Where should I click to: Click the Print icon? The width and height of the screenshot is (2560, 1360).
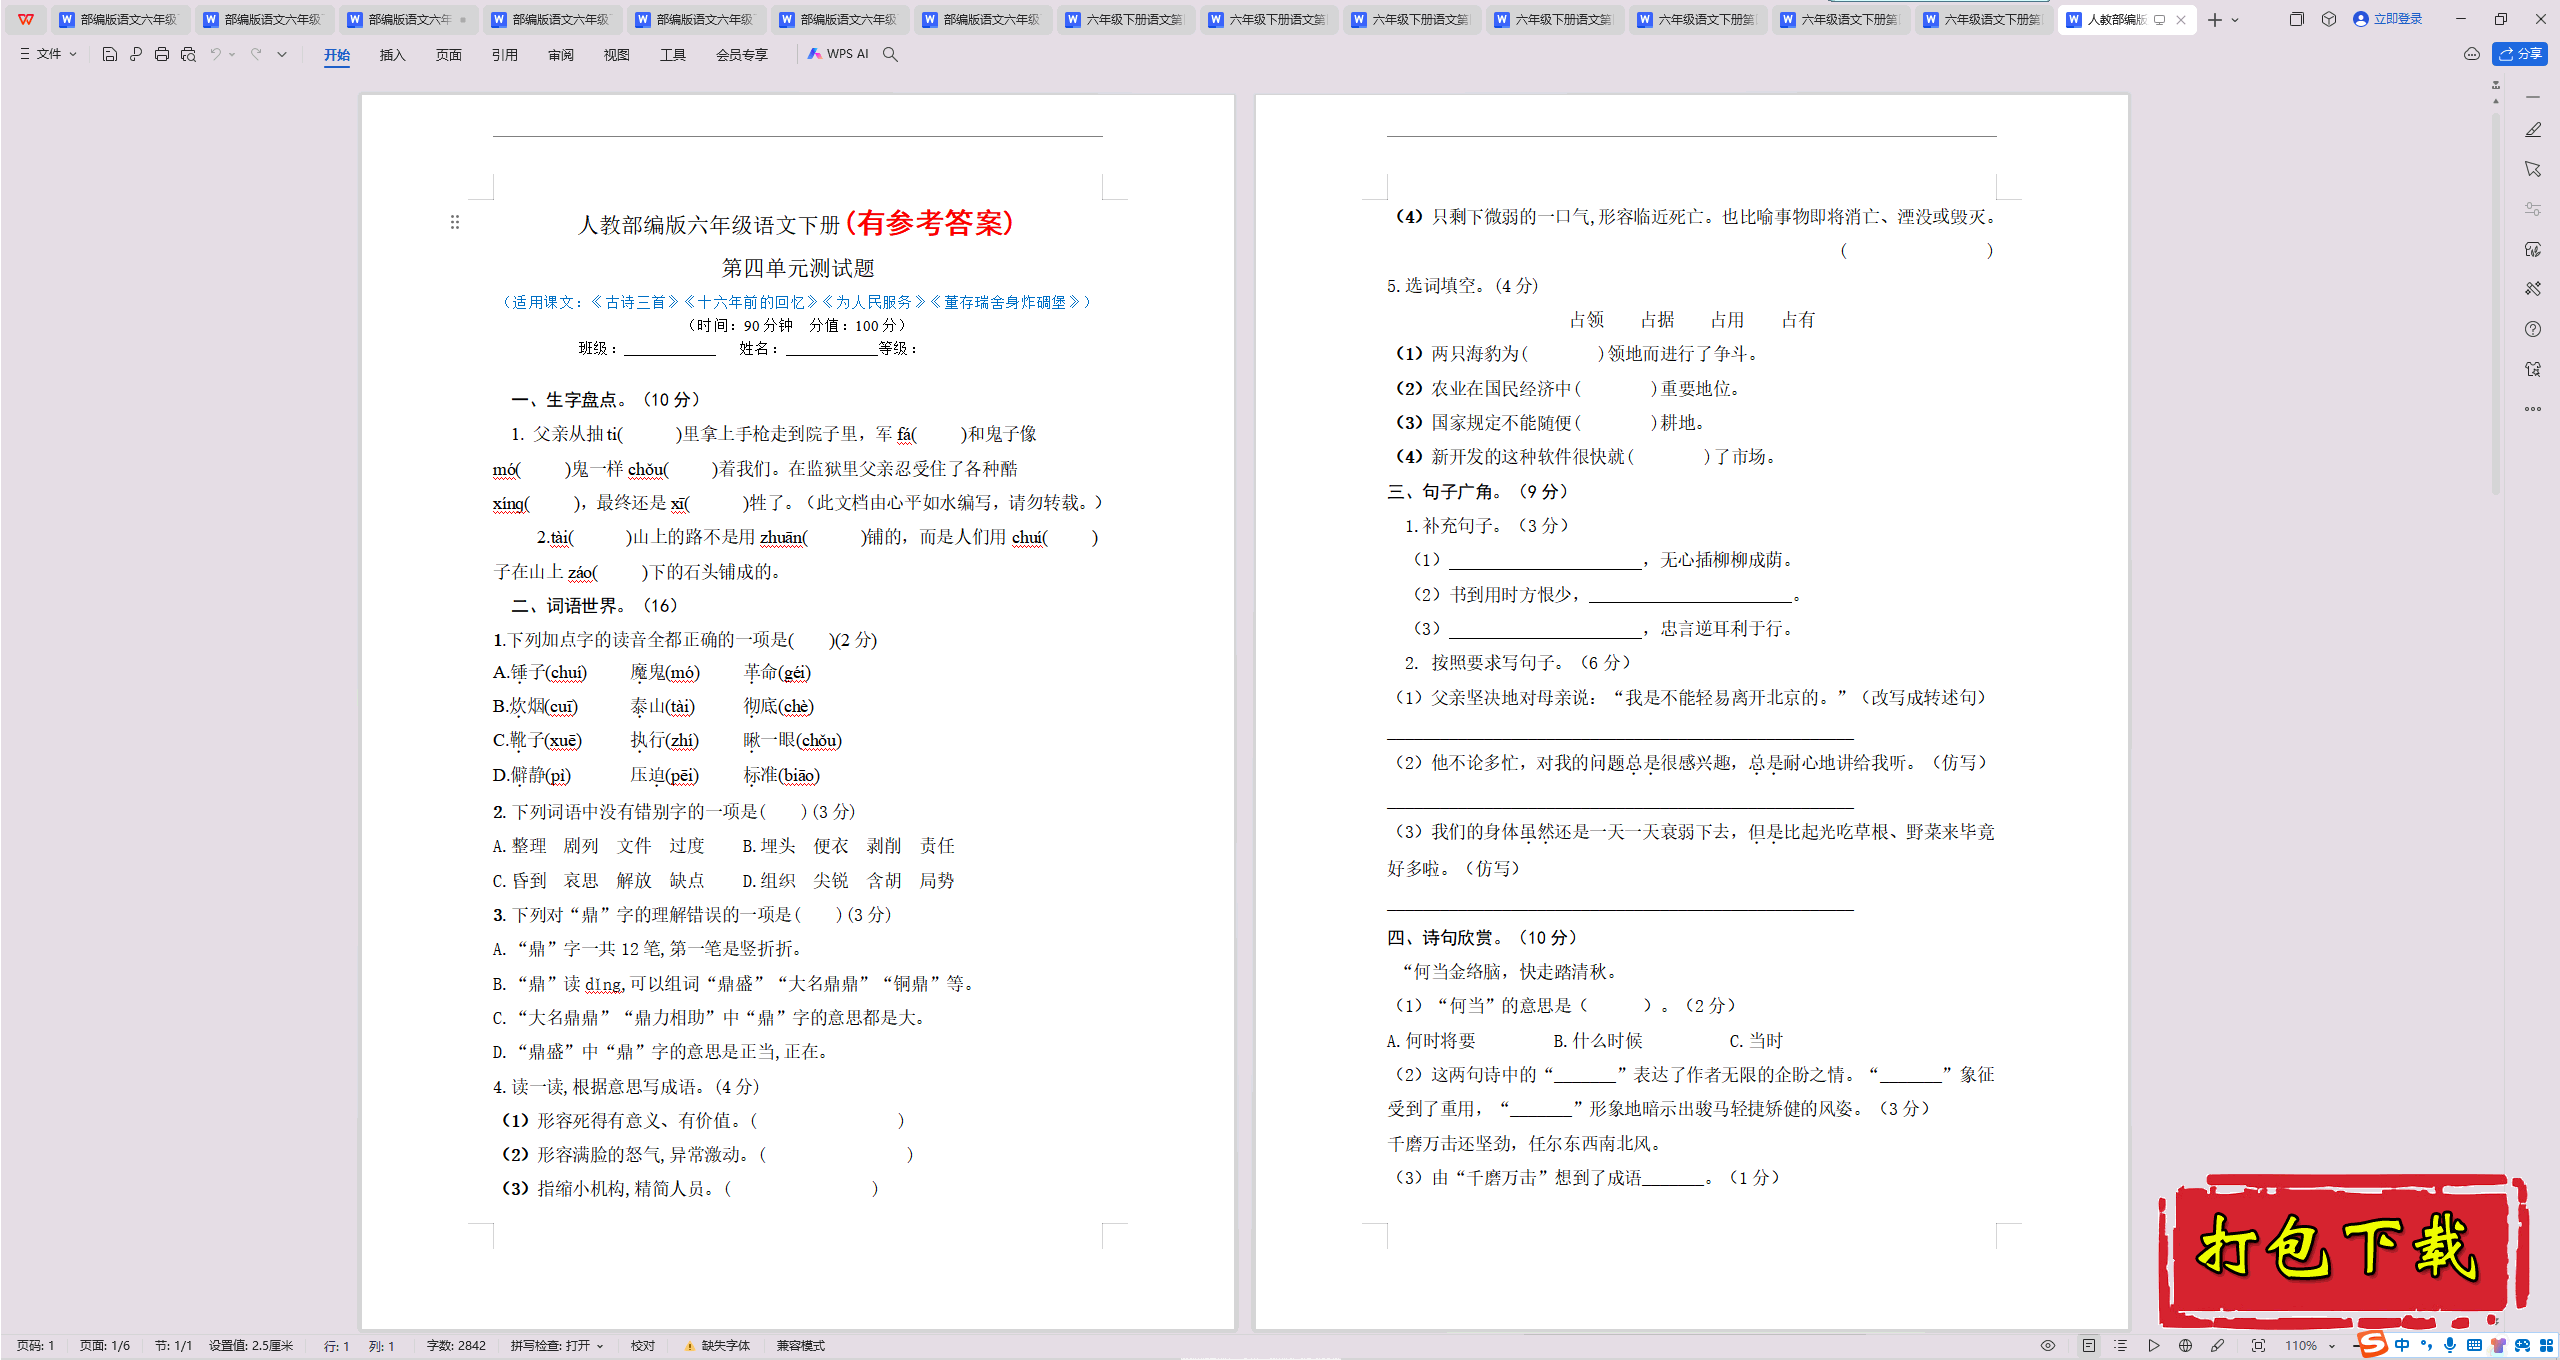[162, 54]
